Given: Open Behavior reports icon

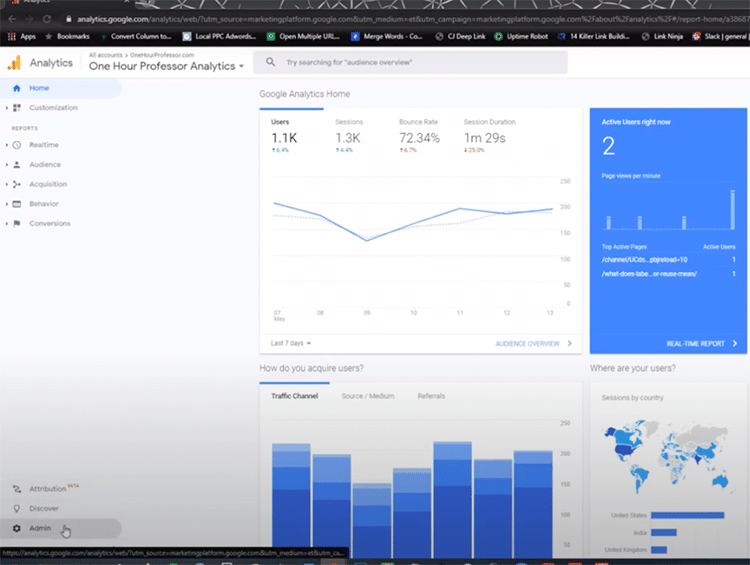Looking at the screenshot, I should [17, 204].
